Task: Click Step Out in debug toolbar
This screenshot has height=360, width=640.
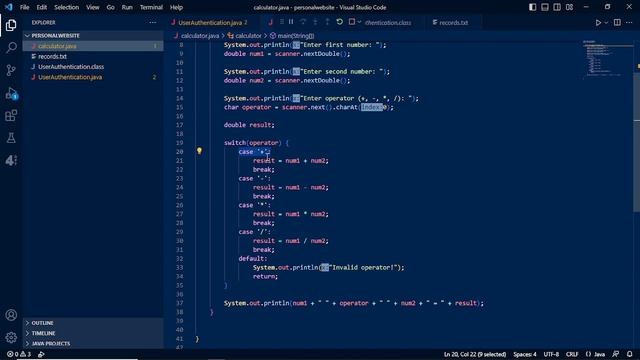Action: point(327,22)
